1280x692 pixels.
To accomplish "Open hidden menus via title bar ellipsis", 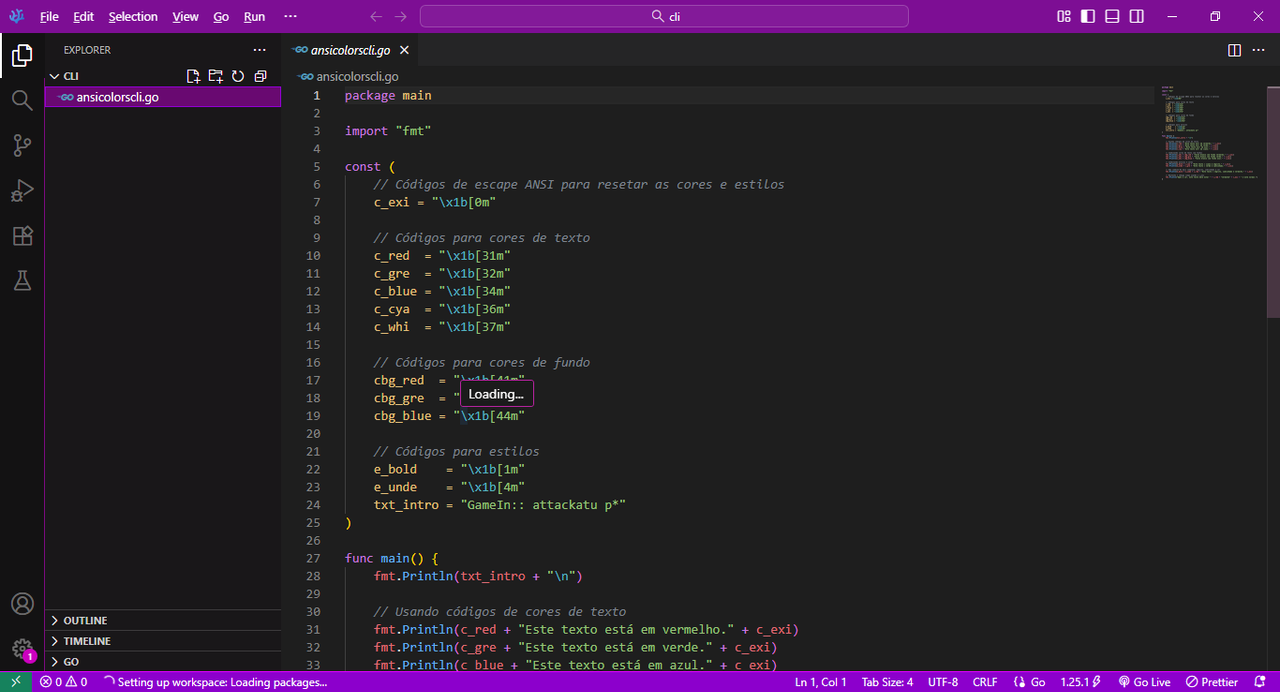I will pos(290,17).
